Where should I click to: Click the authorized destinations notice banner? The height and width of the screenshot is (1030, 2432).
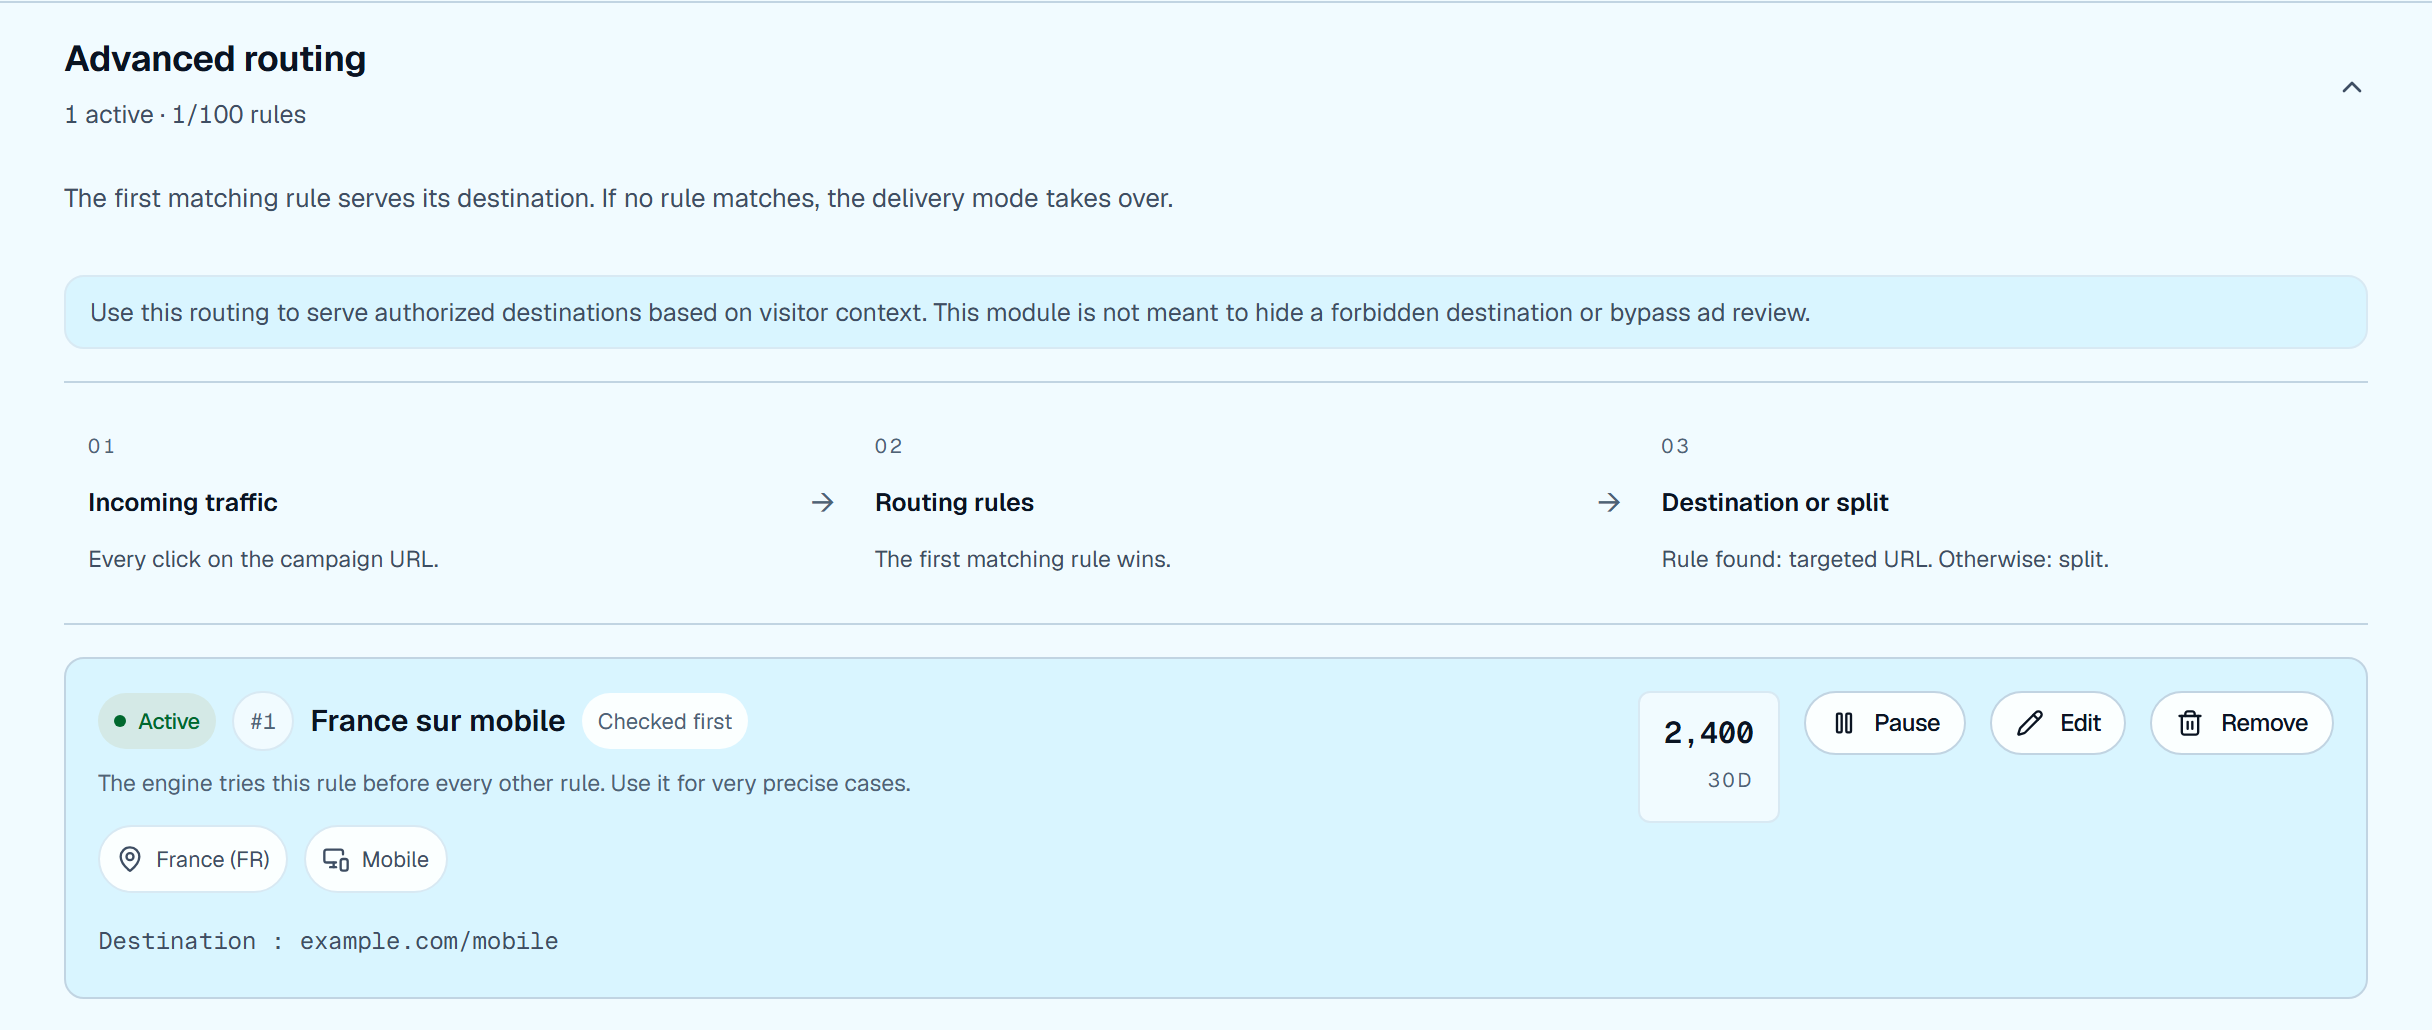click(x=1216, y=312)
